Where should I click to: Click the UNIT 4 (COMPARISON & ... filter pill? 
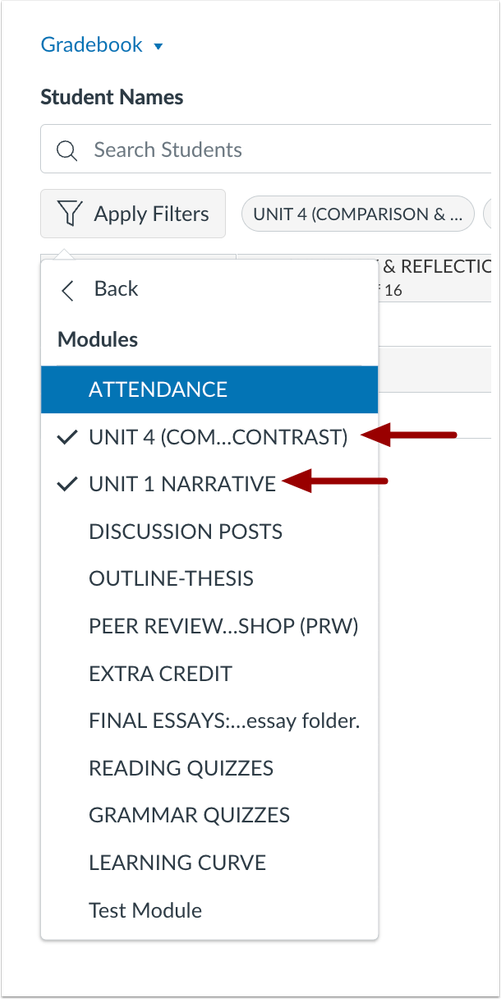click(358, 214)
